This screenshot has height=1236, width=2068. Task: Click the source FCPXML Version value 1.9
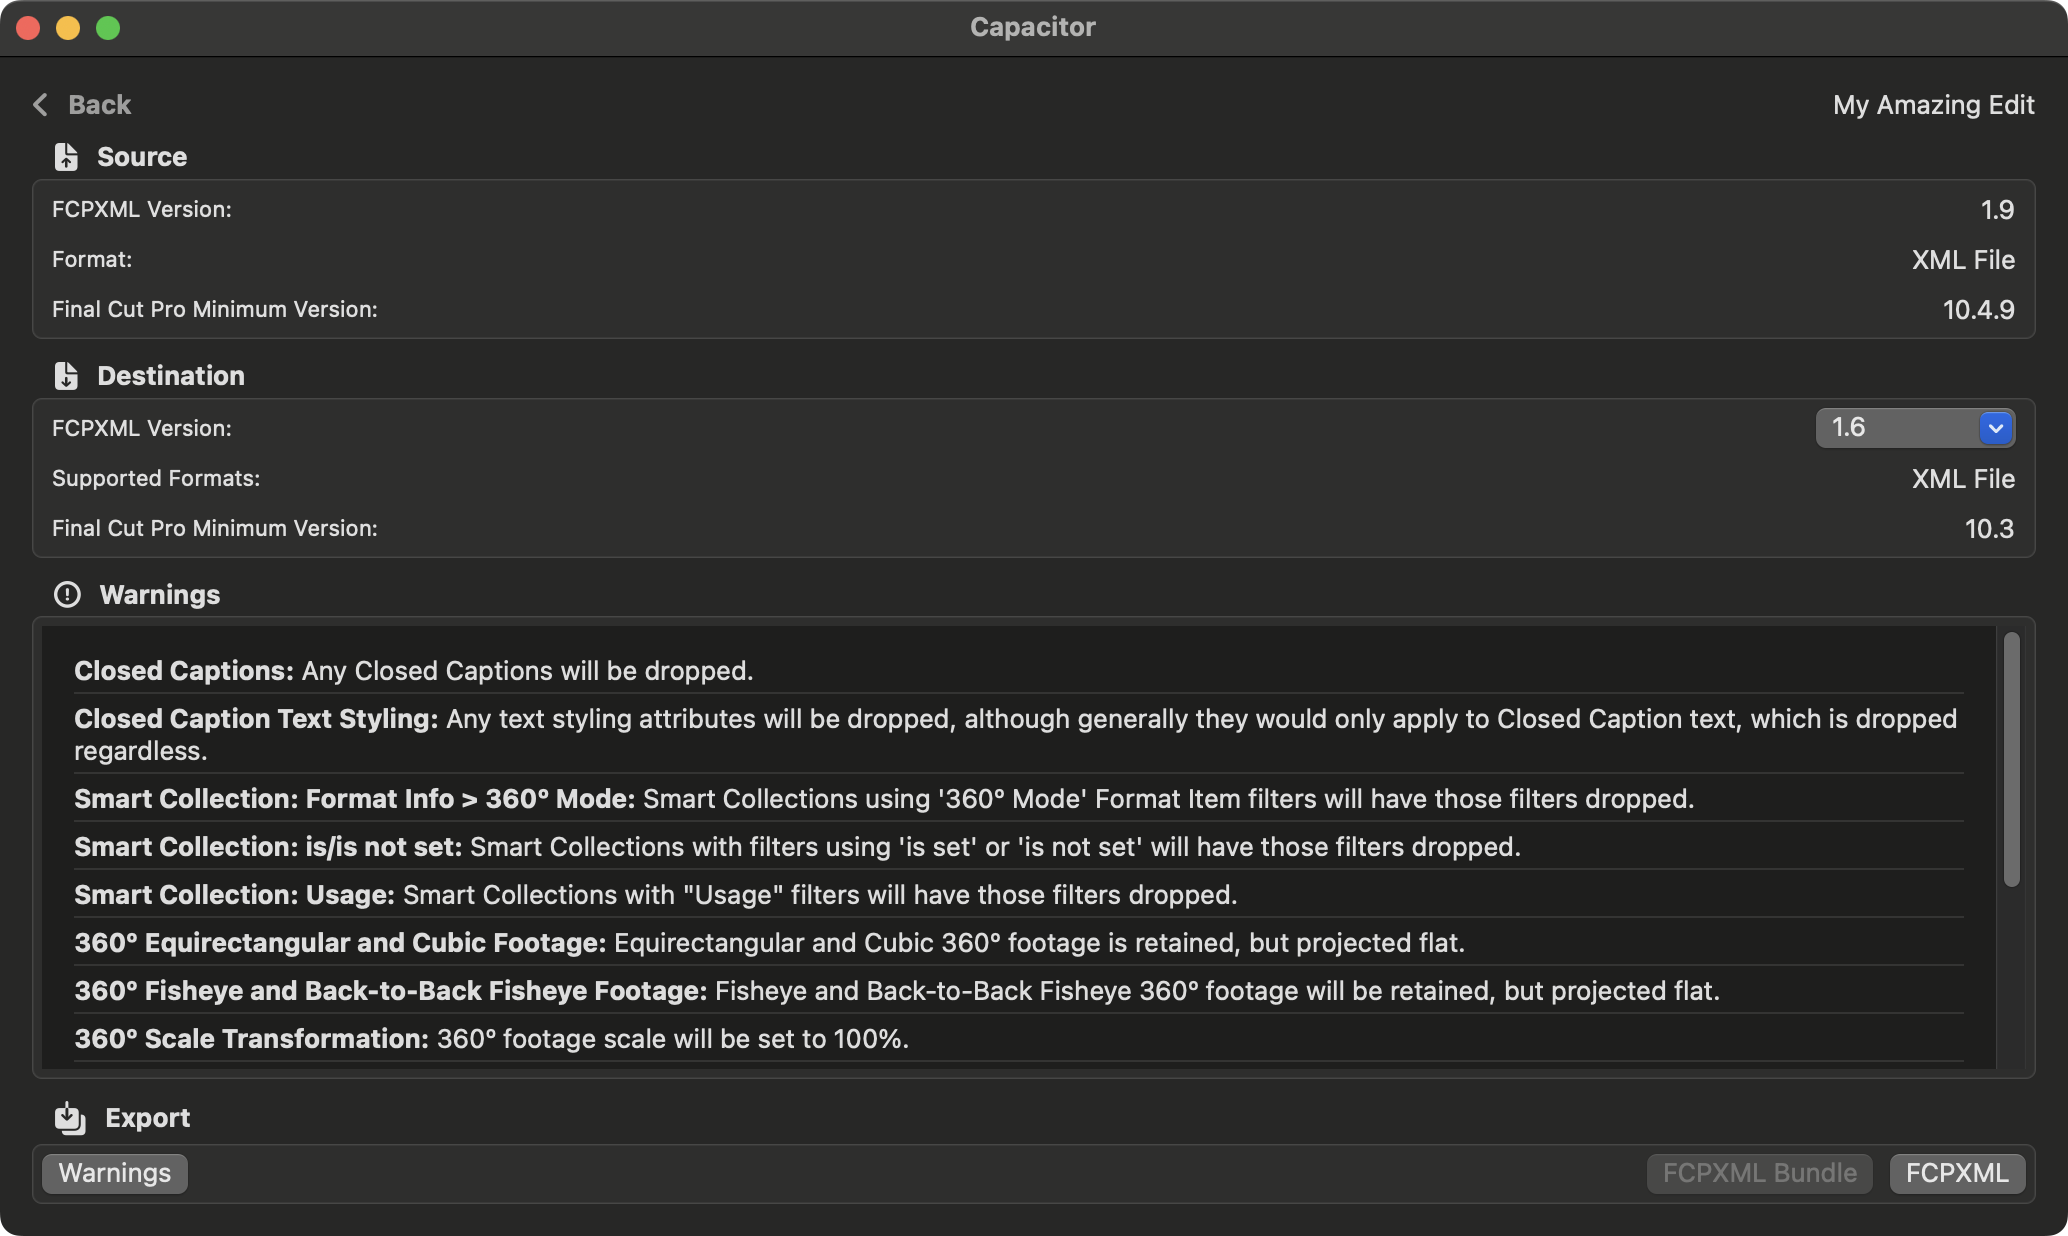tap(1996, 210)
